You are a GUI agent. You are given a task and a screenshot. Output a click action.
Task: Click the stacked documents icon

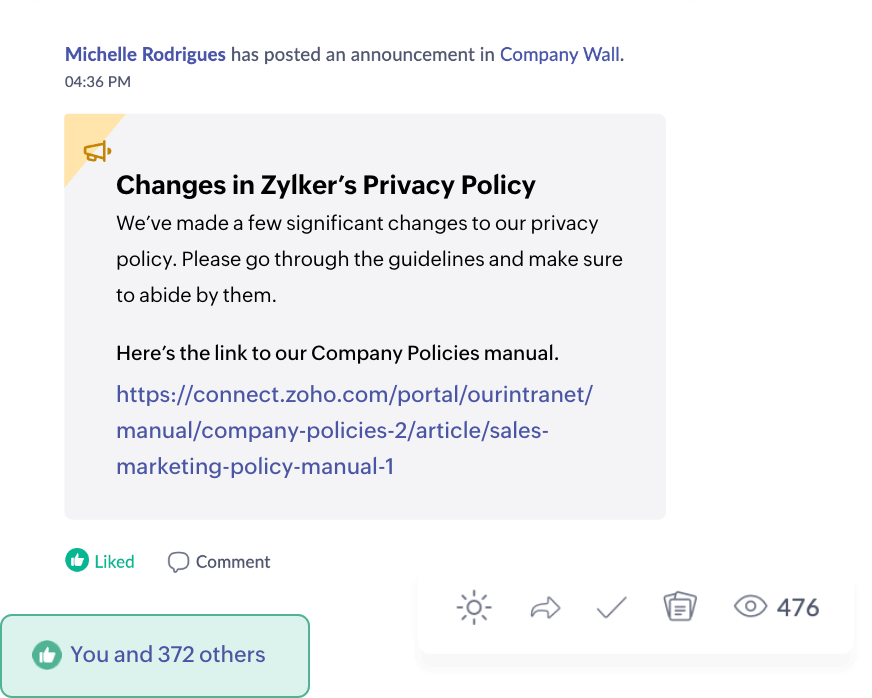[680, 606]
